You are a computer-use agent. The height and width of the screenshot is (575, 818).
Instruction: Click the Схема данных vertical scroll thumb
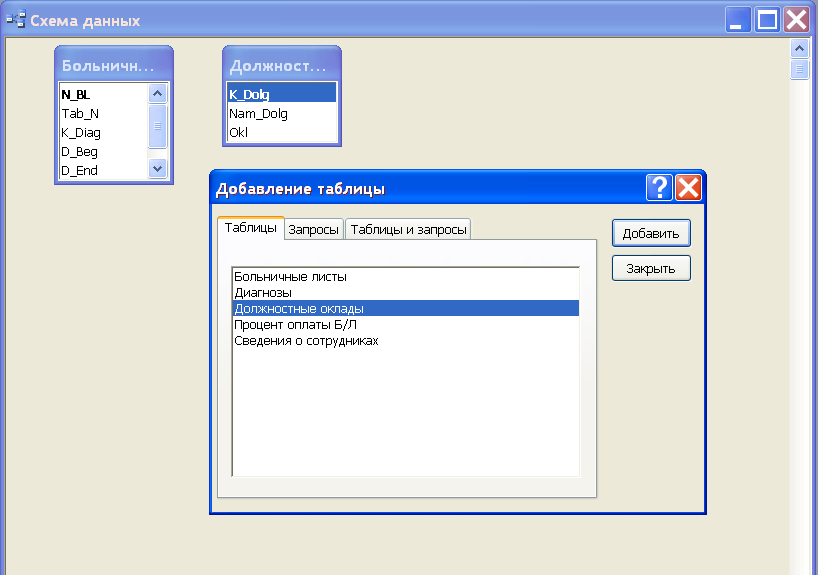[799, 69]
